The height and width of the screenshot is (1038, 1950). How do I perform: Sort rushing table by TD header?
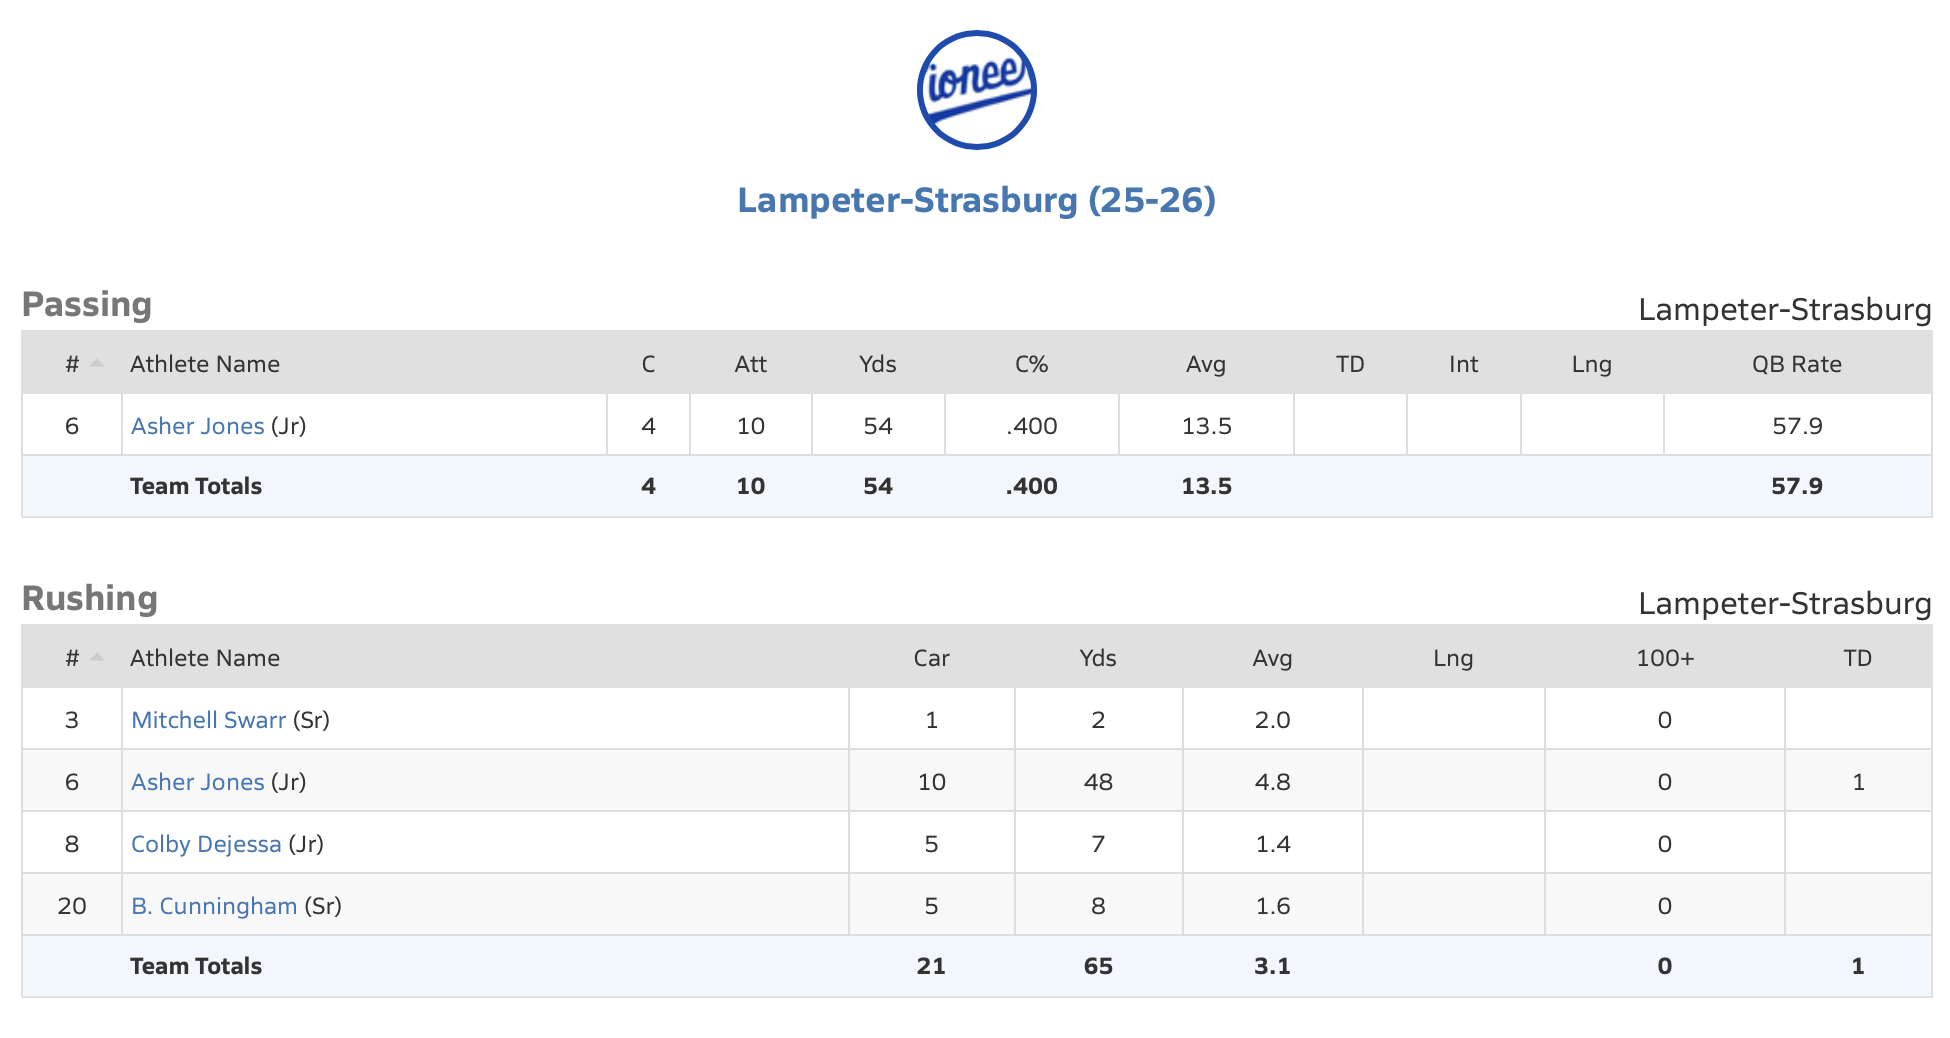tap(1857, 658)
